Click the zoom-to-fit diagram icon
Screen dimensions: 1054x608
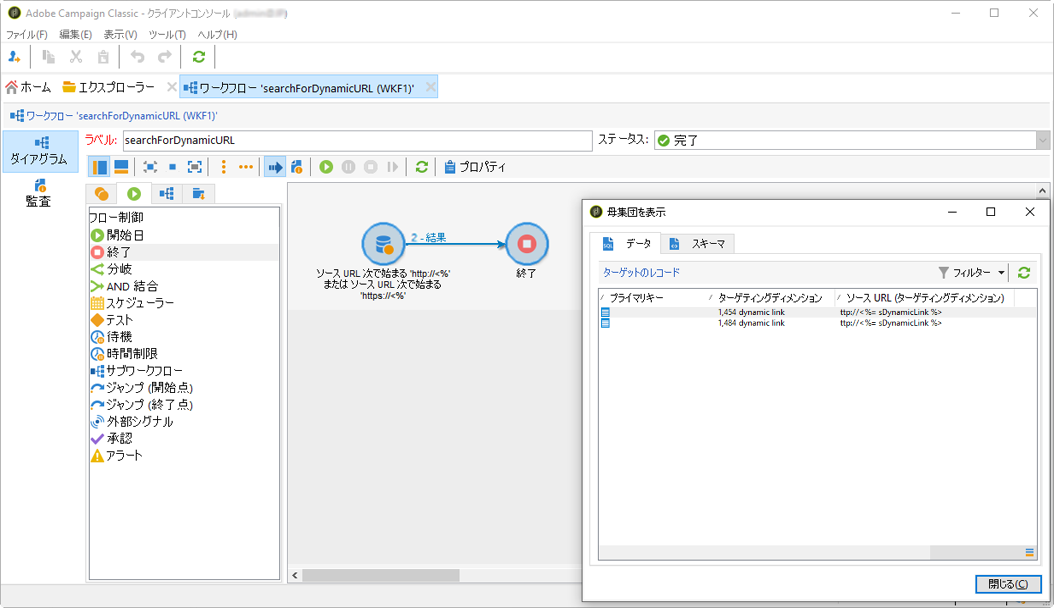coord(151,167)
